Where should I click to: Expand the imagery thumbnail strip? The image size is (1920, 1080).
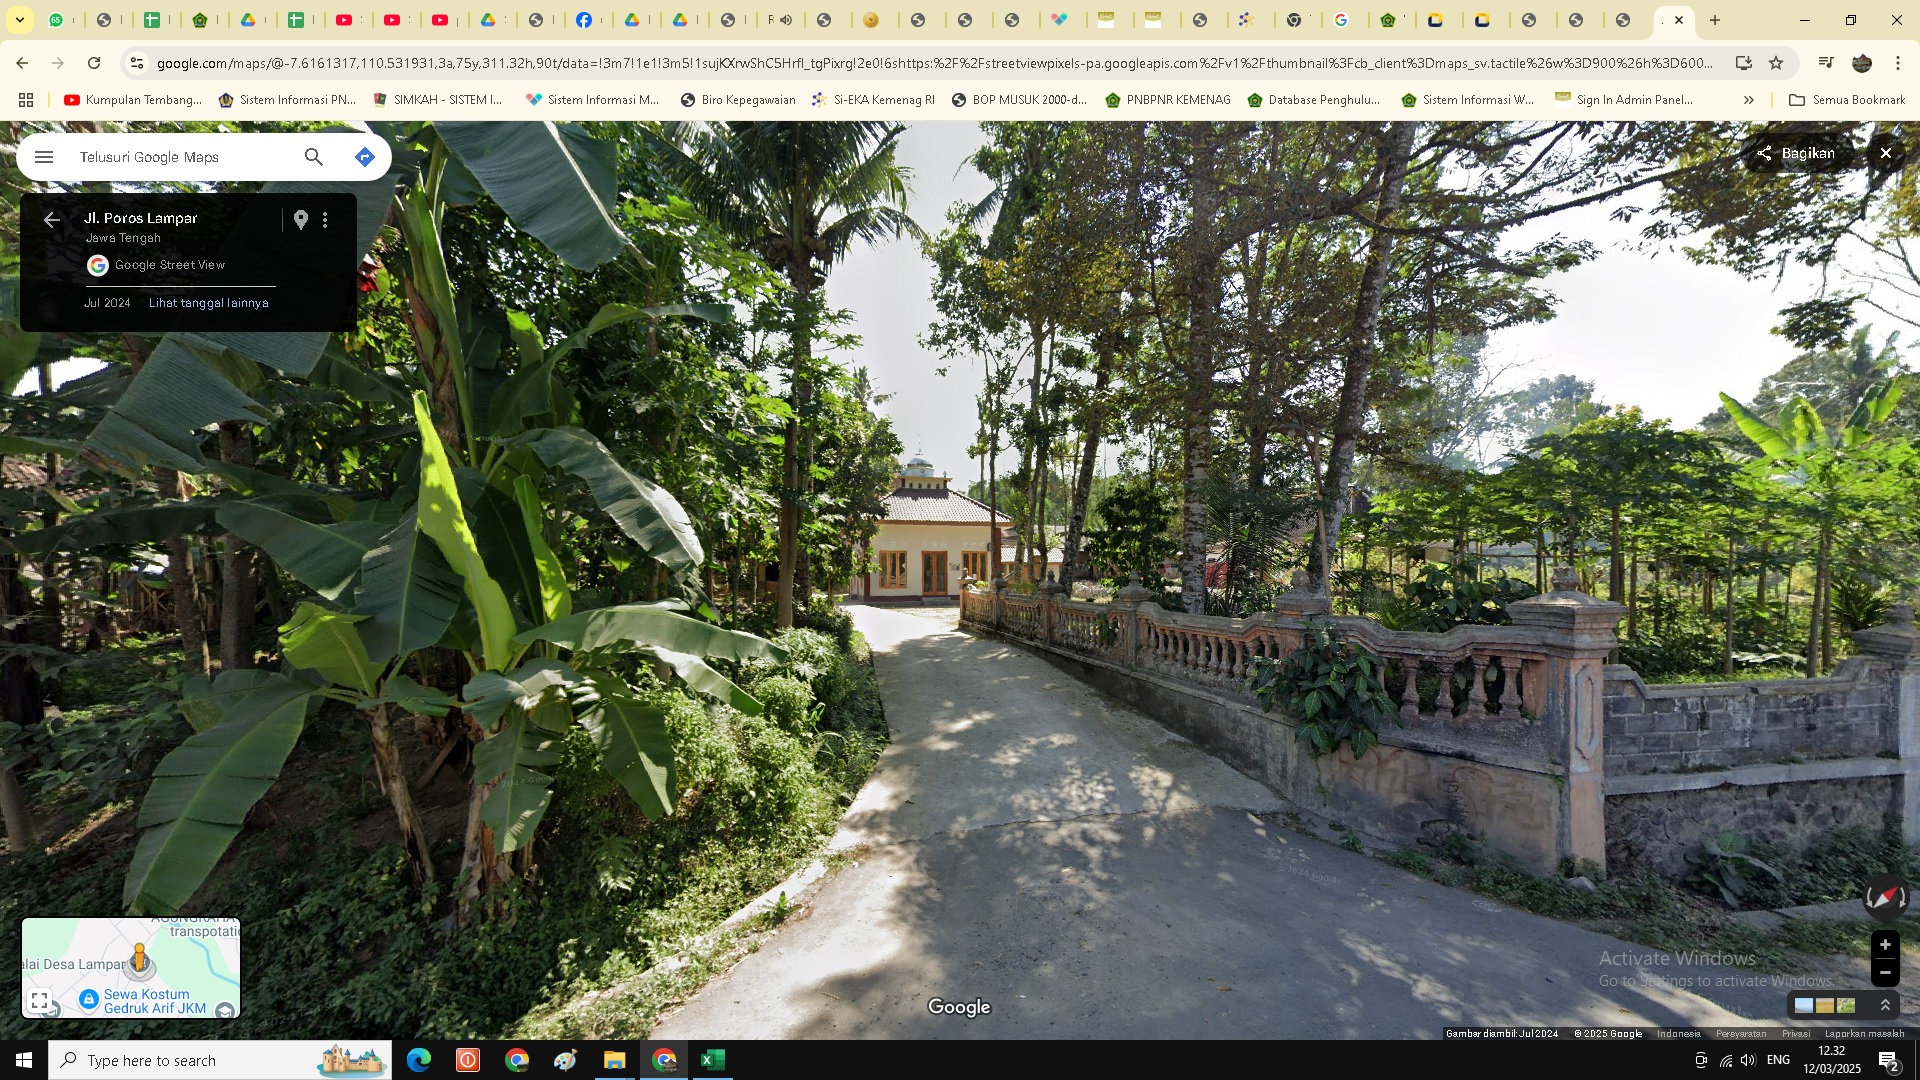click(1886, 1005)
